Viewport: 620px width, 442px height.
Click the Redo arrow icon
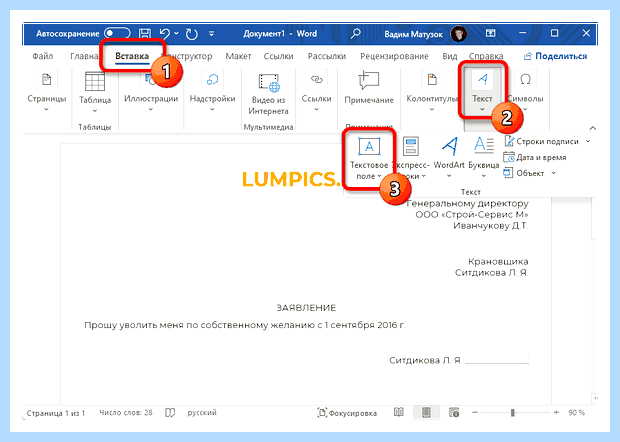tap(192, 34)
